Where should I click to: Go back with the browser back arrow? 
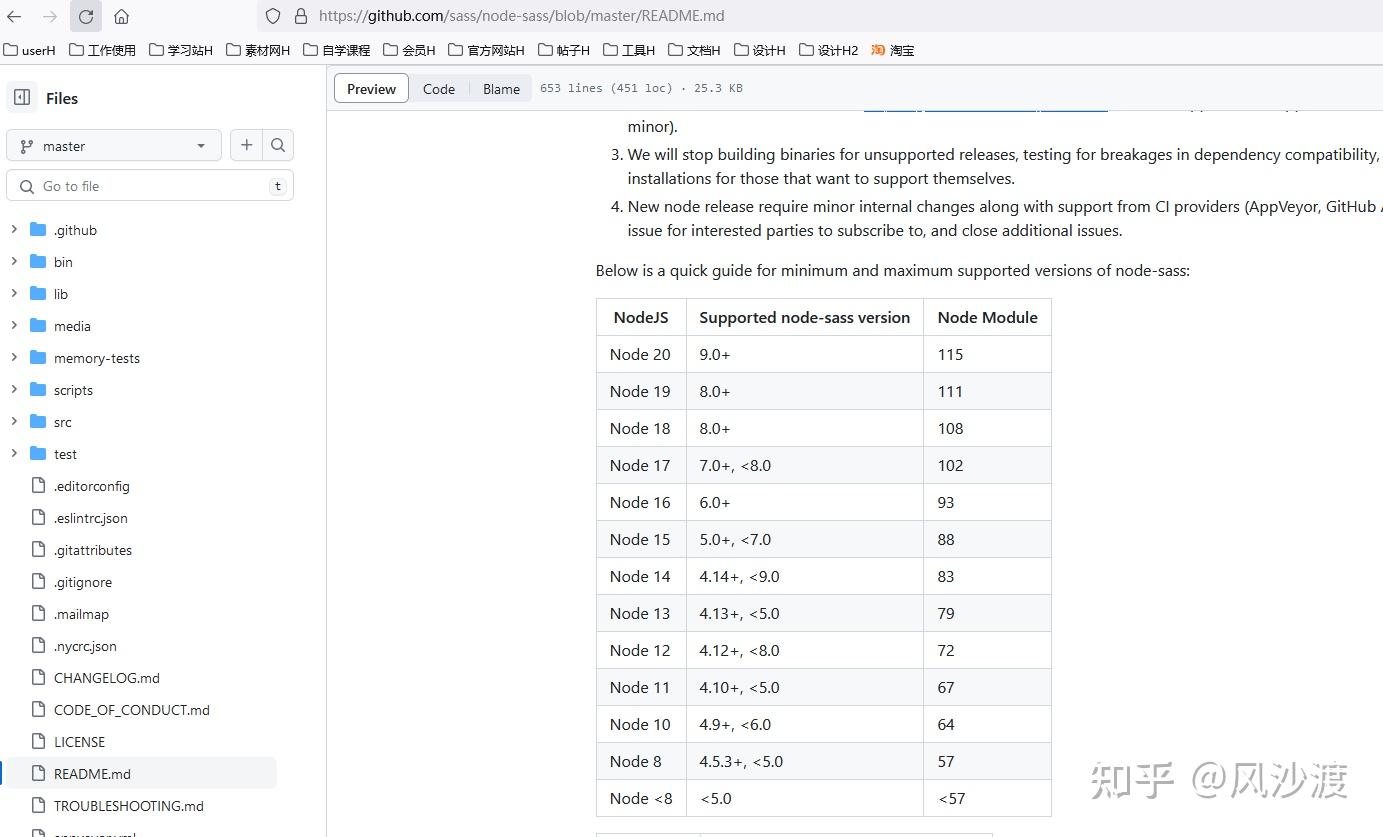(x=15, y=16)
